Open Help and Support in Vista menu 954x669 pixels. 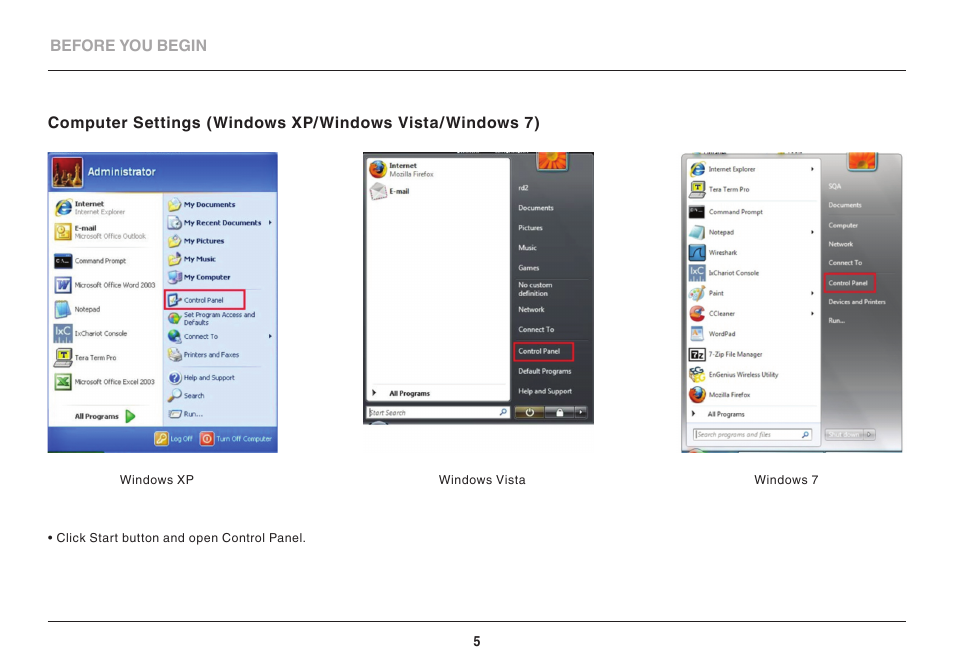545,392
